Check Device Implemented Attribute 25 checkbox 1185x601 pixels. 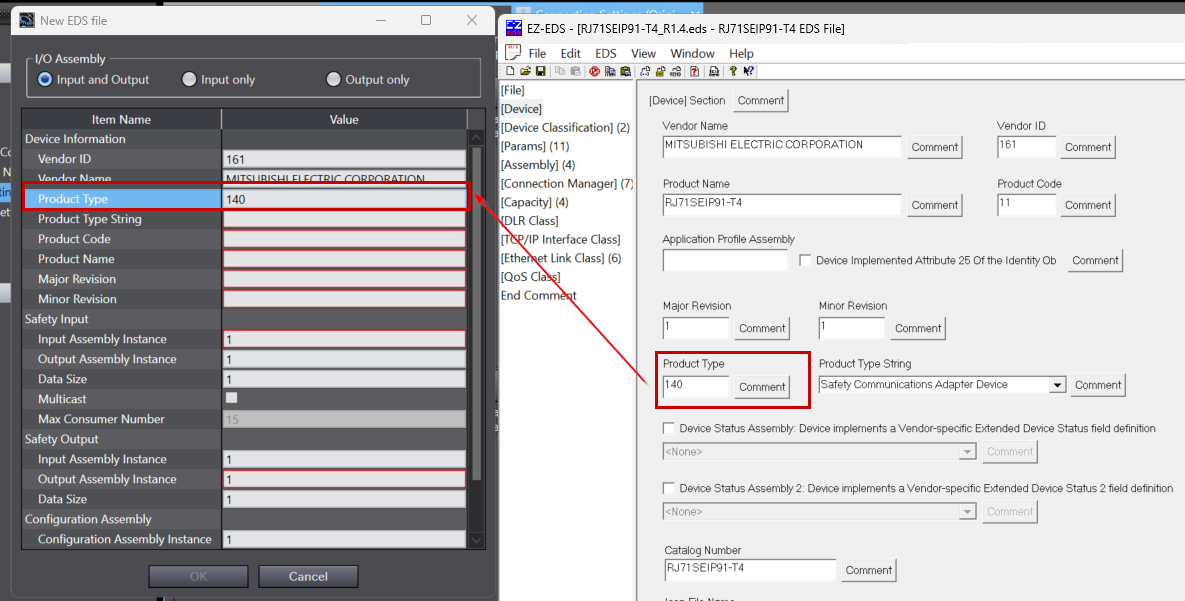click(x=806, y=260)
